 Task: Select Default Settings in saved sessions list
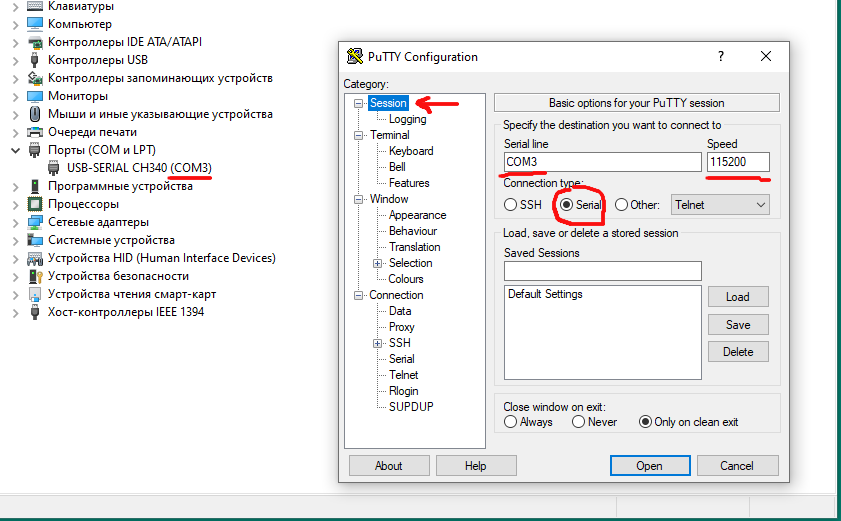pyautogui.click(x=545, y=294)
